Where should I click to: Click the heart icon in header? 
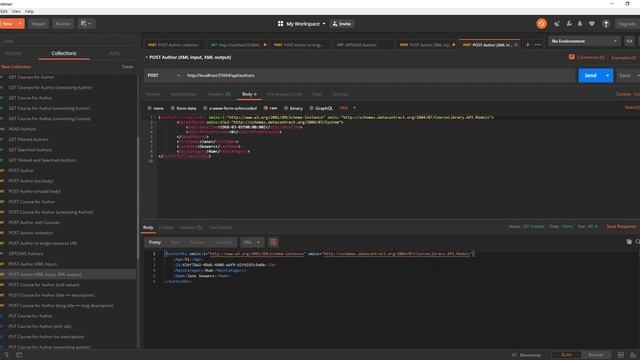592,24
